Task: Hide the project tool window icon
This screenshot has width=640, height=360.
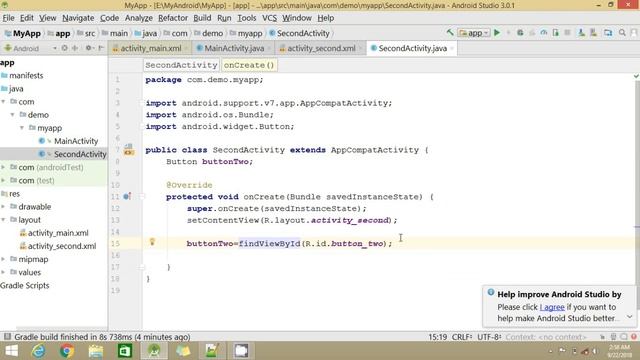Action: point(101,48)
